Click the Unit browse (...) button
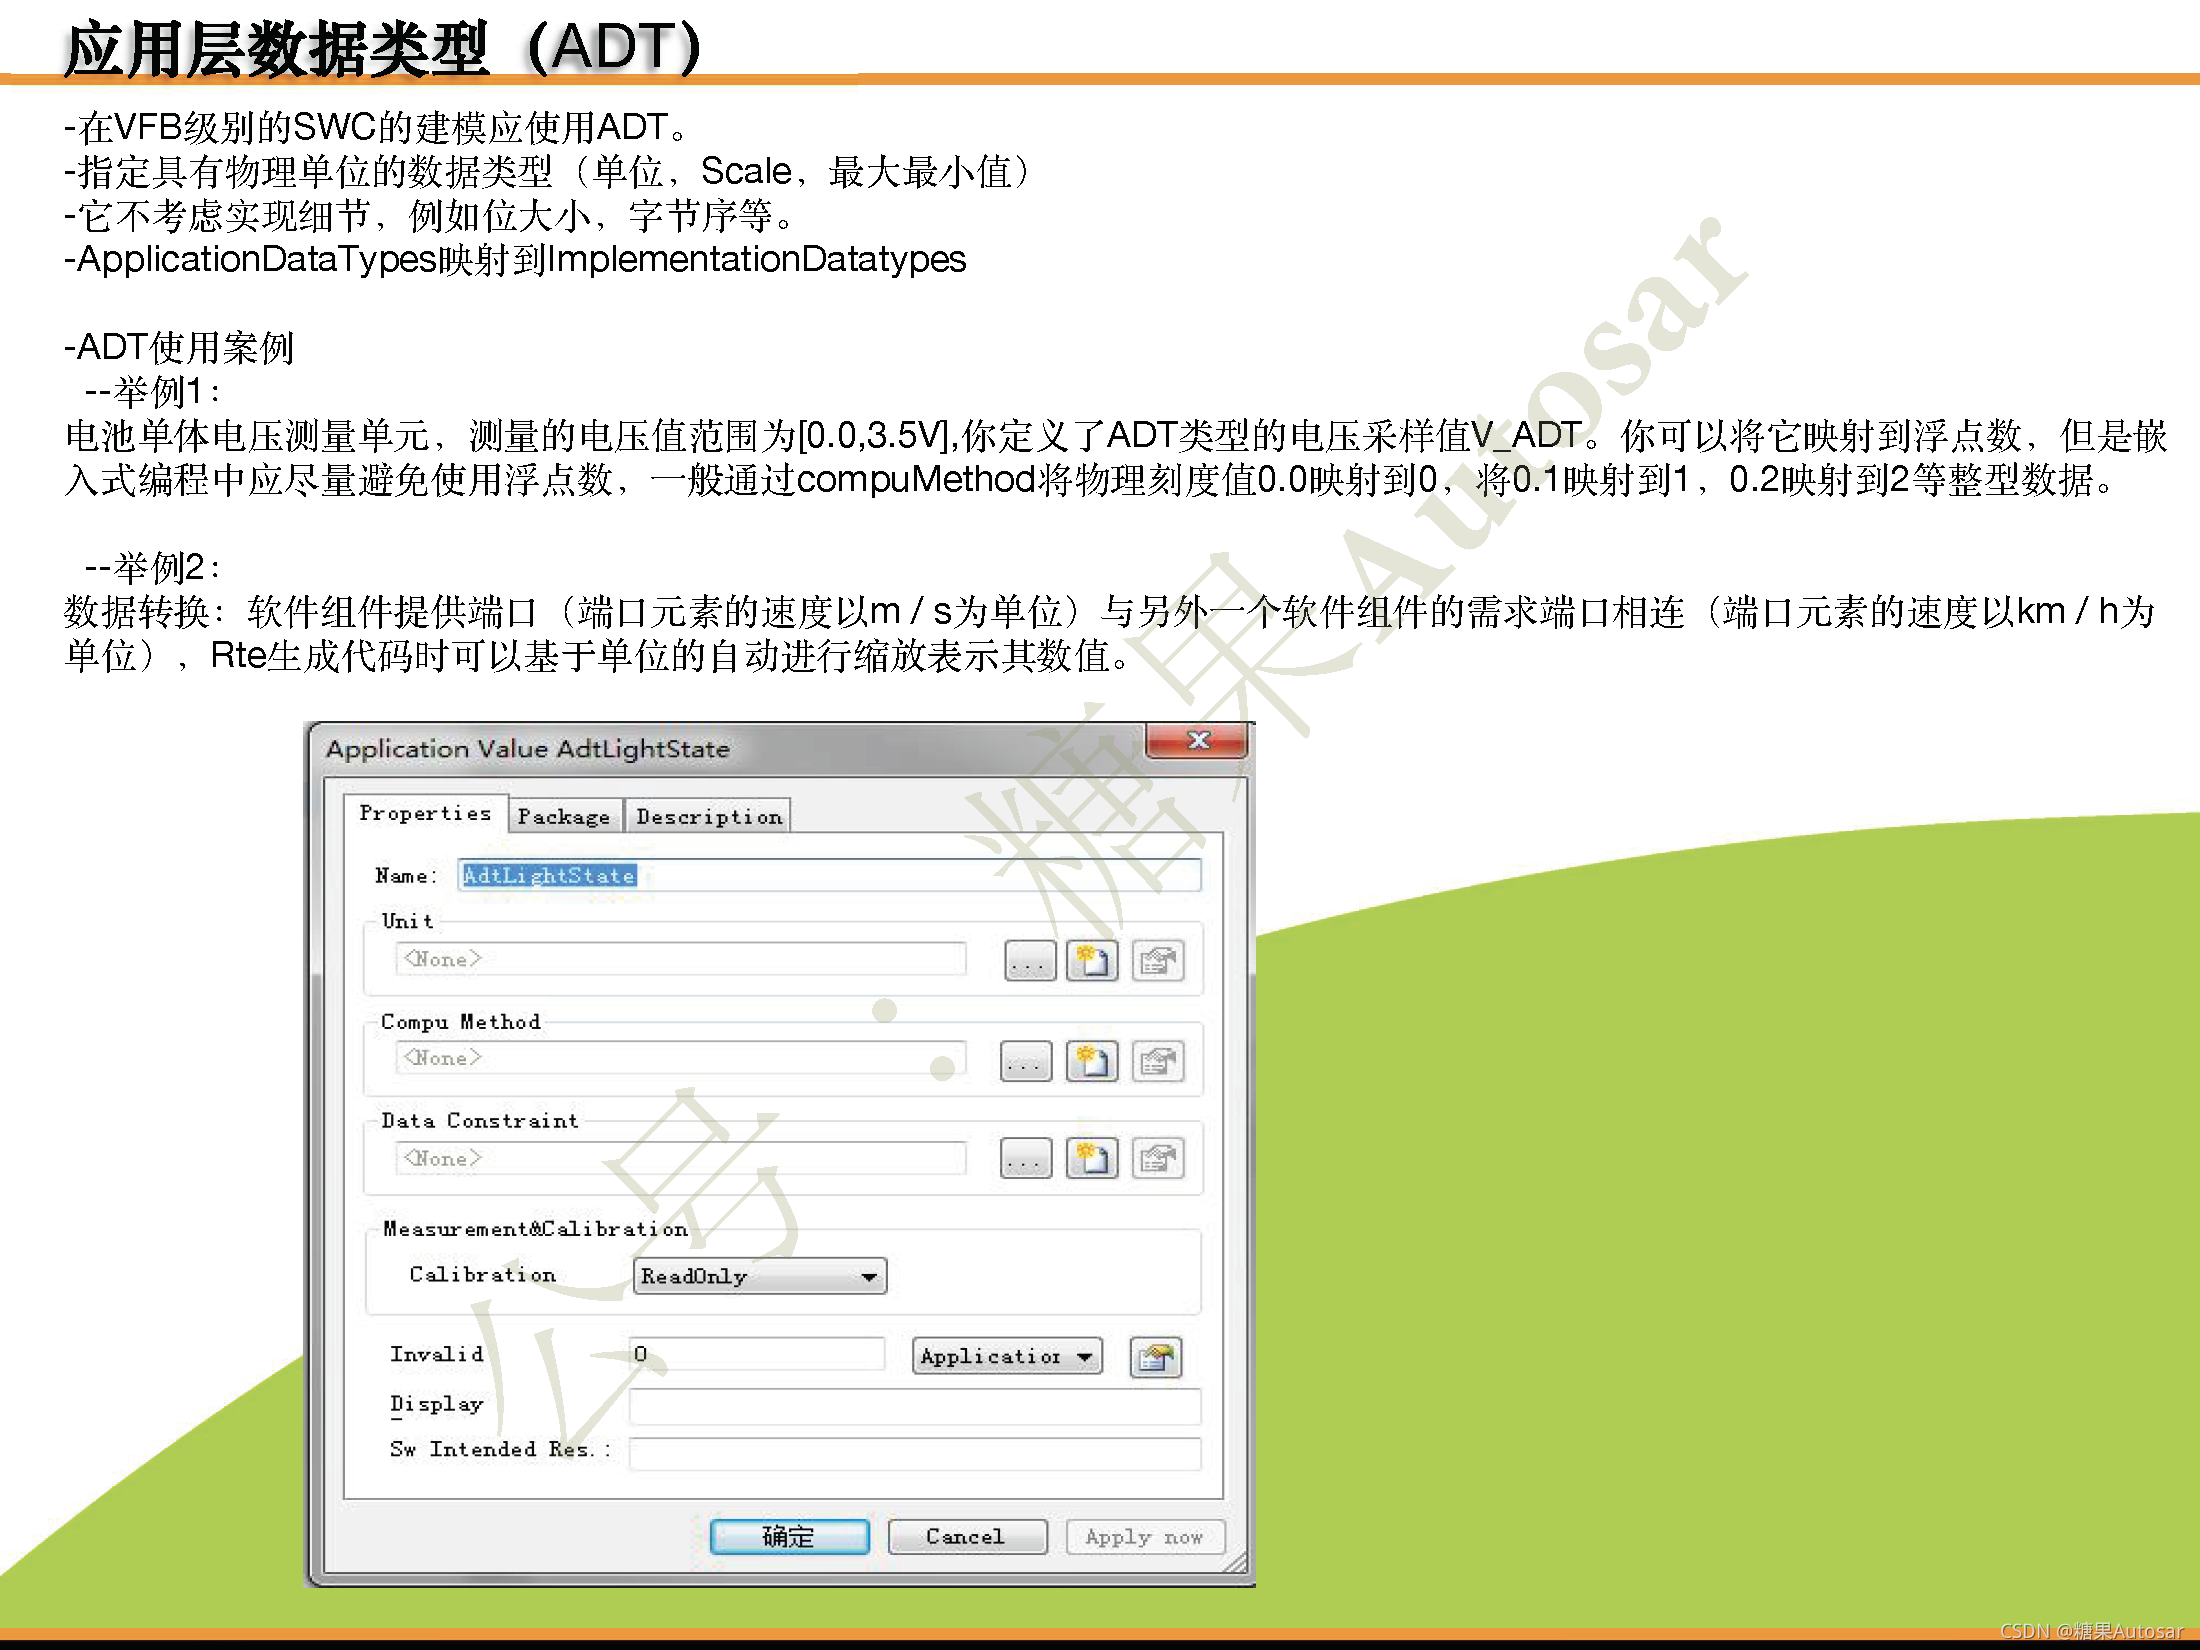2200x1650 pixels. point(1029,961)
